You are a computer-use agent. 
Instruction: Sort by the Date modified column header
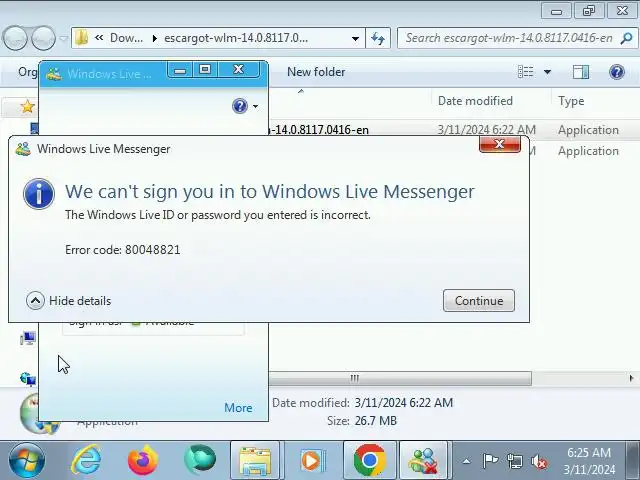pyautogui.click(x=475, y=101)
